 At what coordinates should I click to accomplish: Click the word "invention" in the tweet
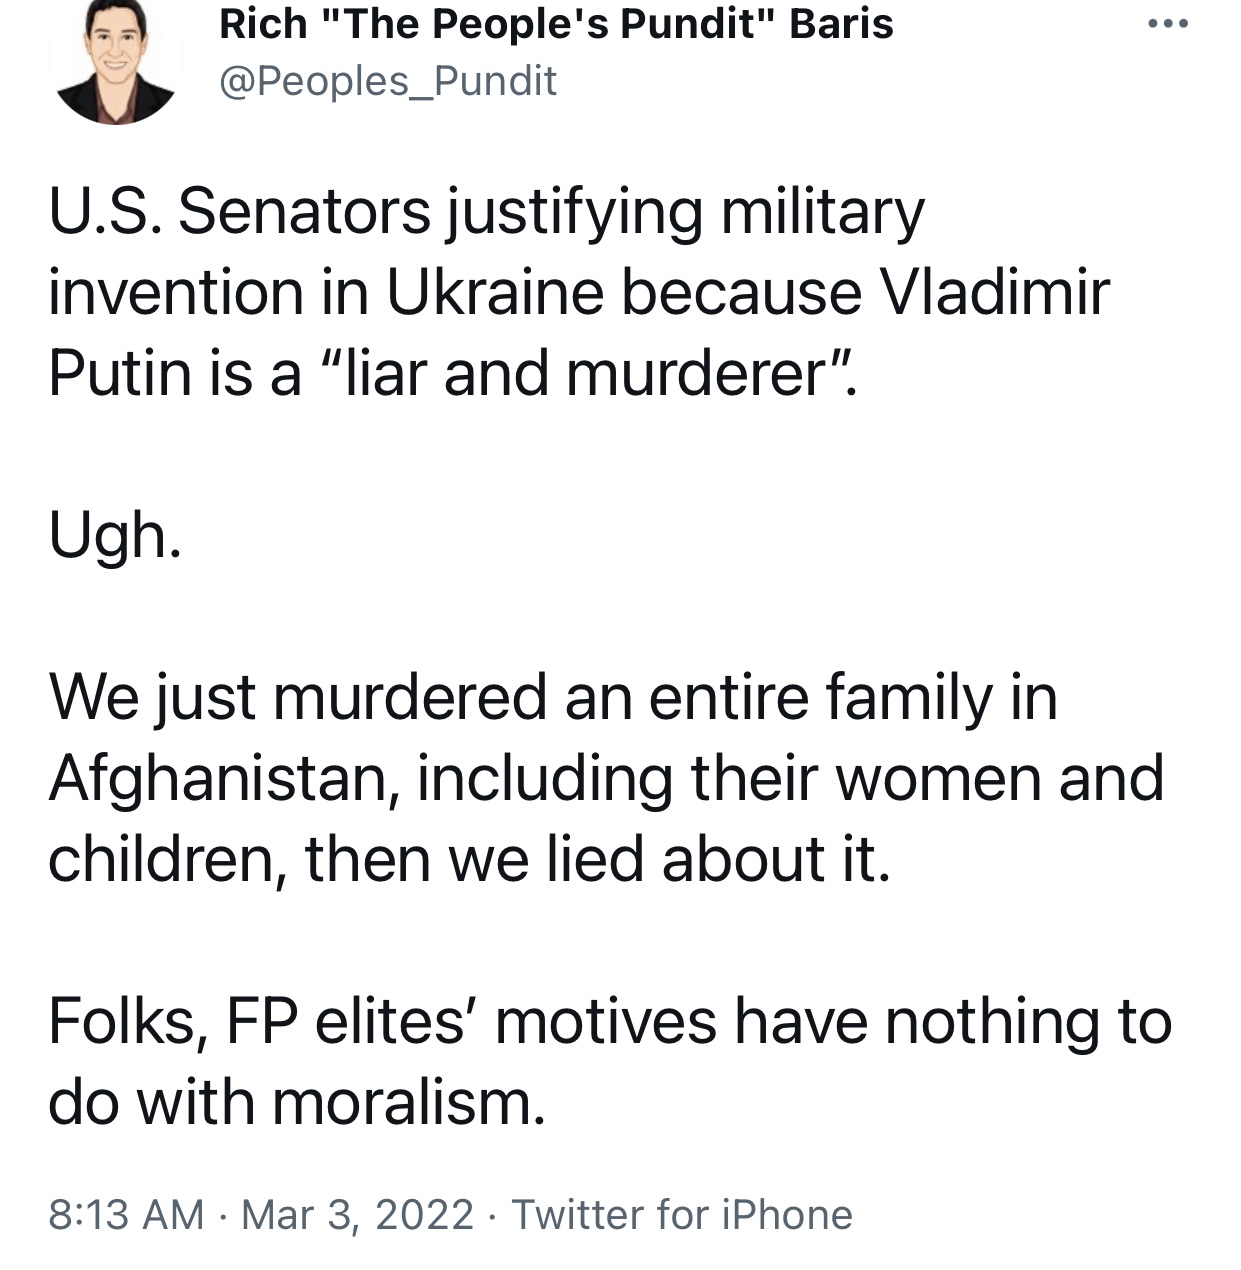(176, 293)
